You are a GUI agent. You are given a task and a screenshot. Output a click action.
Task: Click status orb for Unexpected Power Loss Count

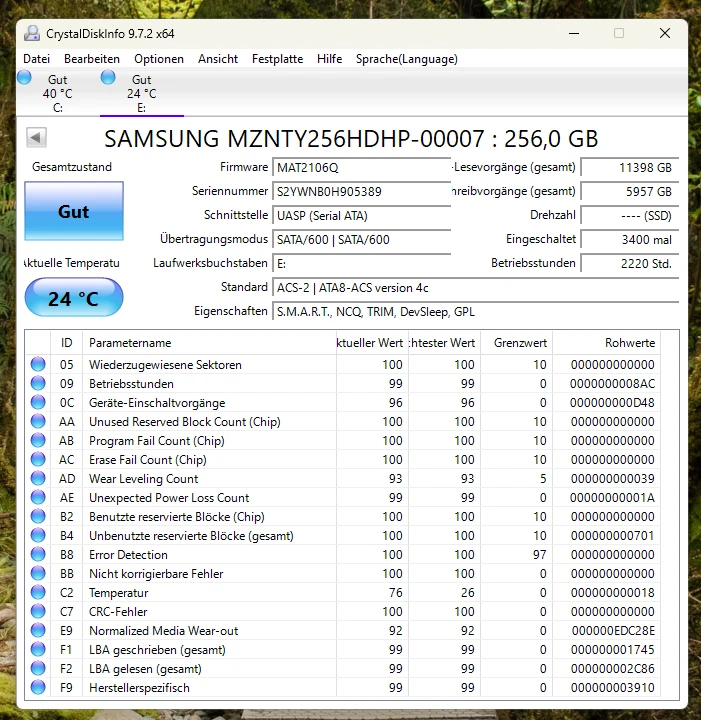click(x=38, y=497)
